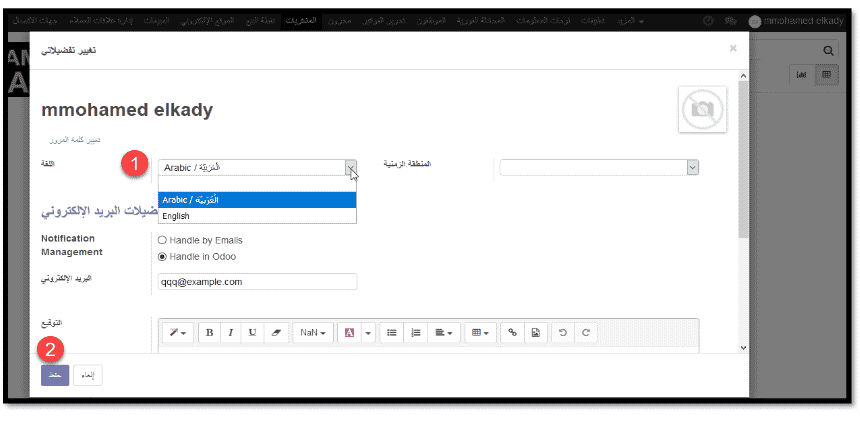The height and width of the screenshot is (421, 860).
Task: Open the conversations chat icon in navbar
Action: pyautogui.click(x=730, y=21)
